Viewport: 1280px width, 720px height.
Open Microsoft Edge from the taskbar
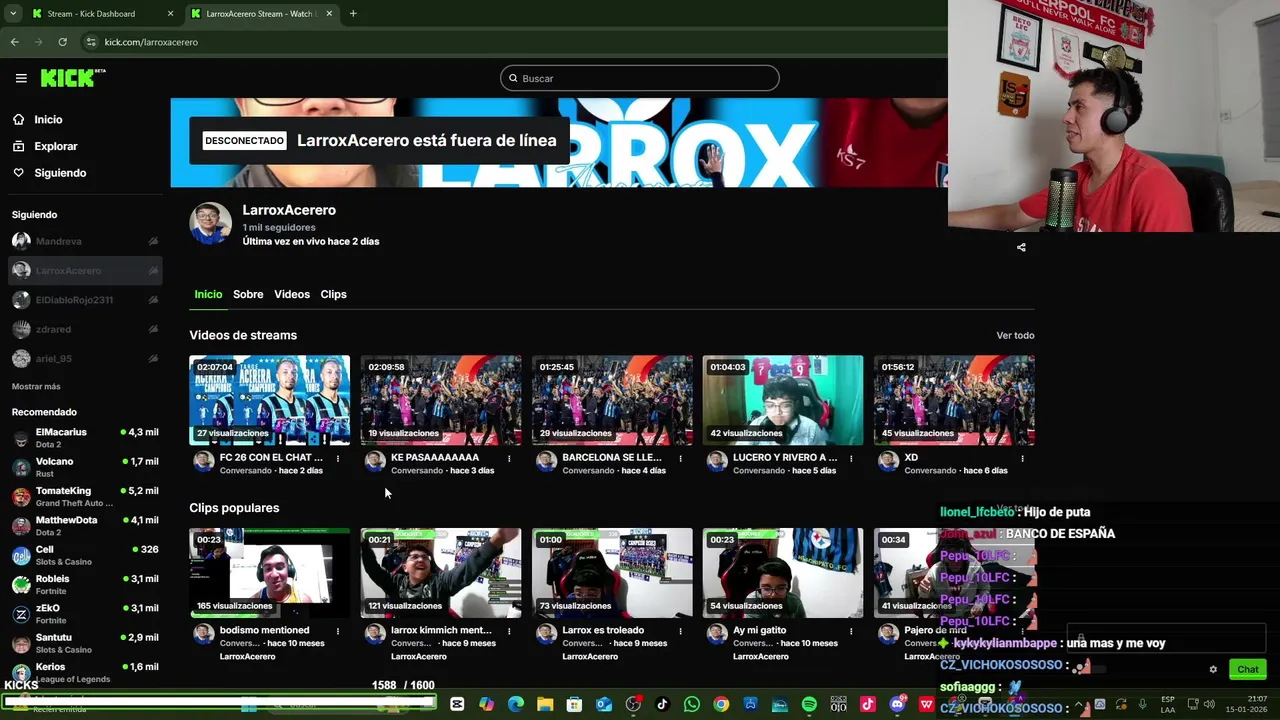516,705
